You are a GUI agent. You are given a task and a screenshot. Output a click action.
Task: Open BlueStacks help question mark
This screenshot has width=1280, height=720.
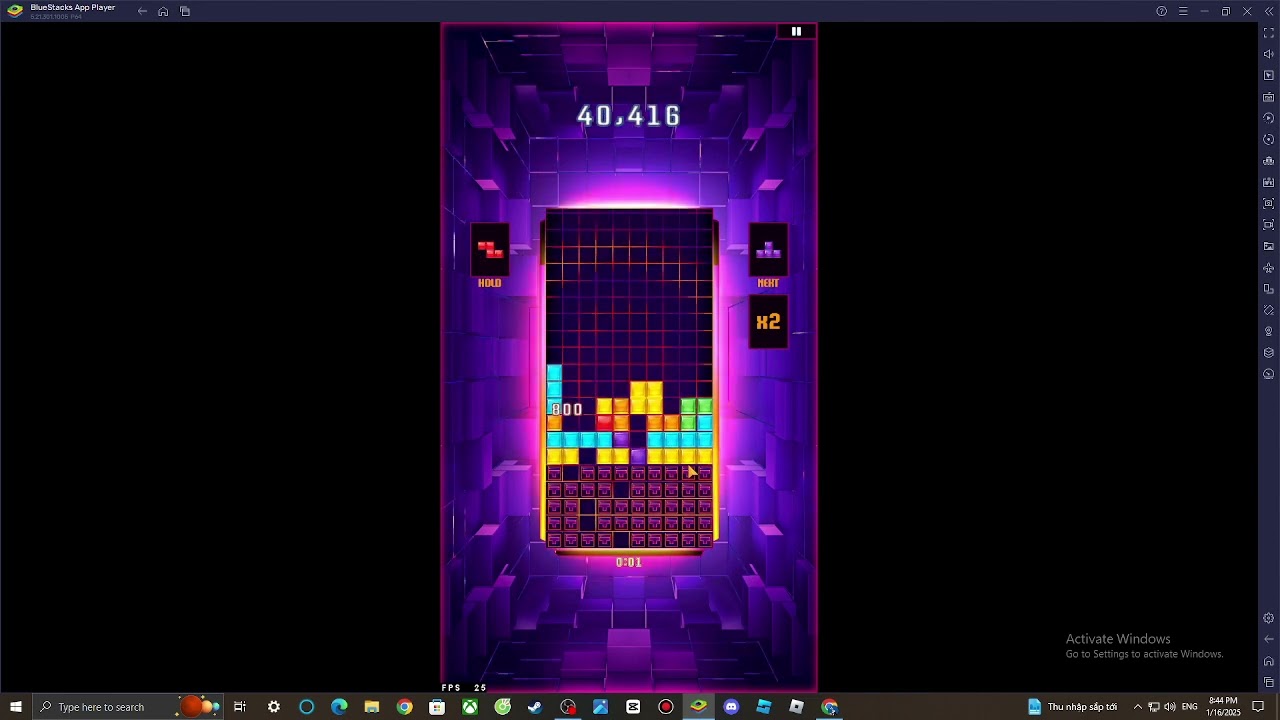tap(1161, 11)
